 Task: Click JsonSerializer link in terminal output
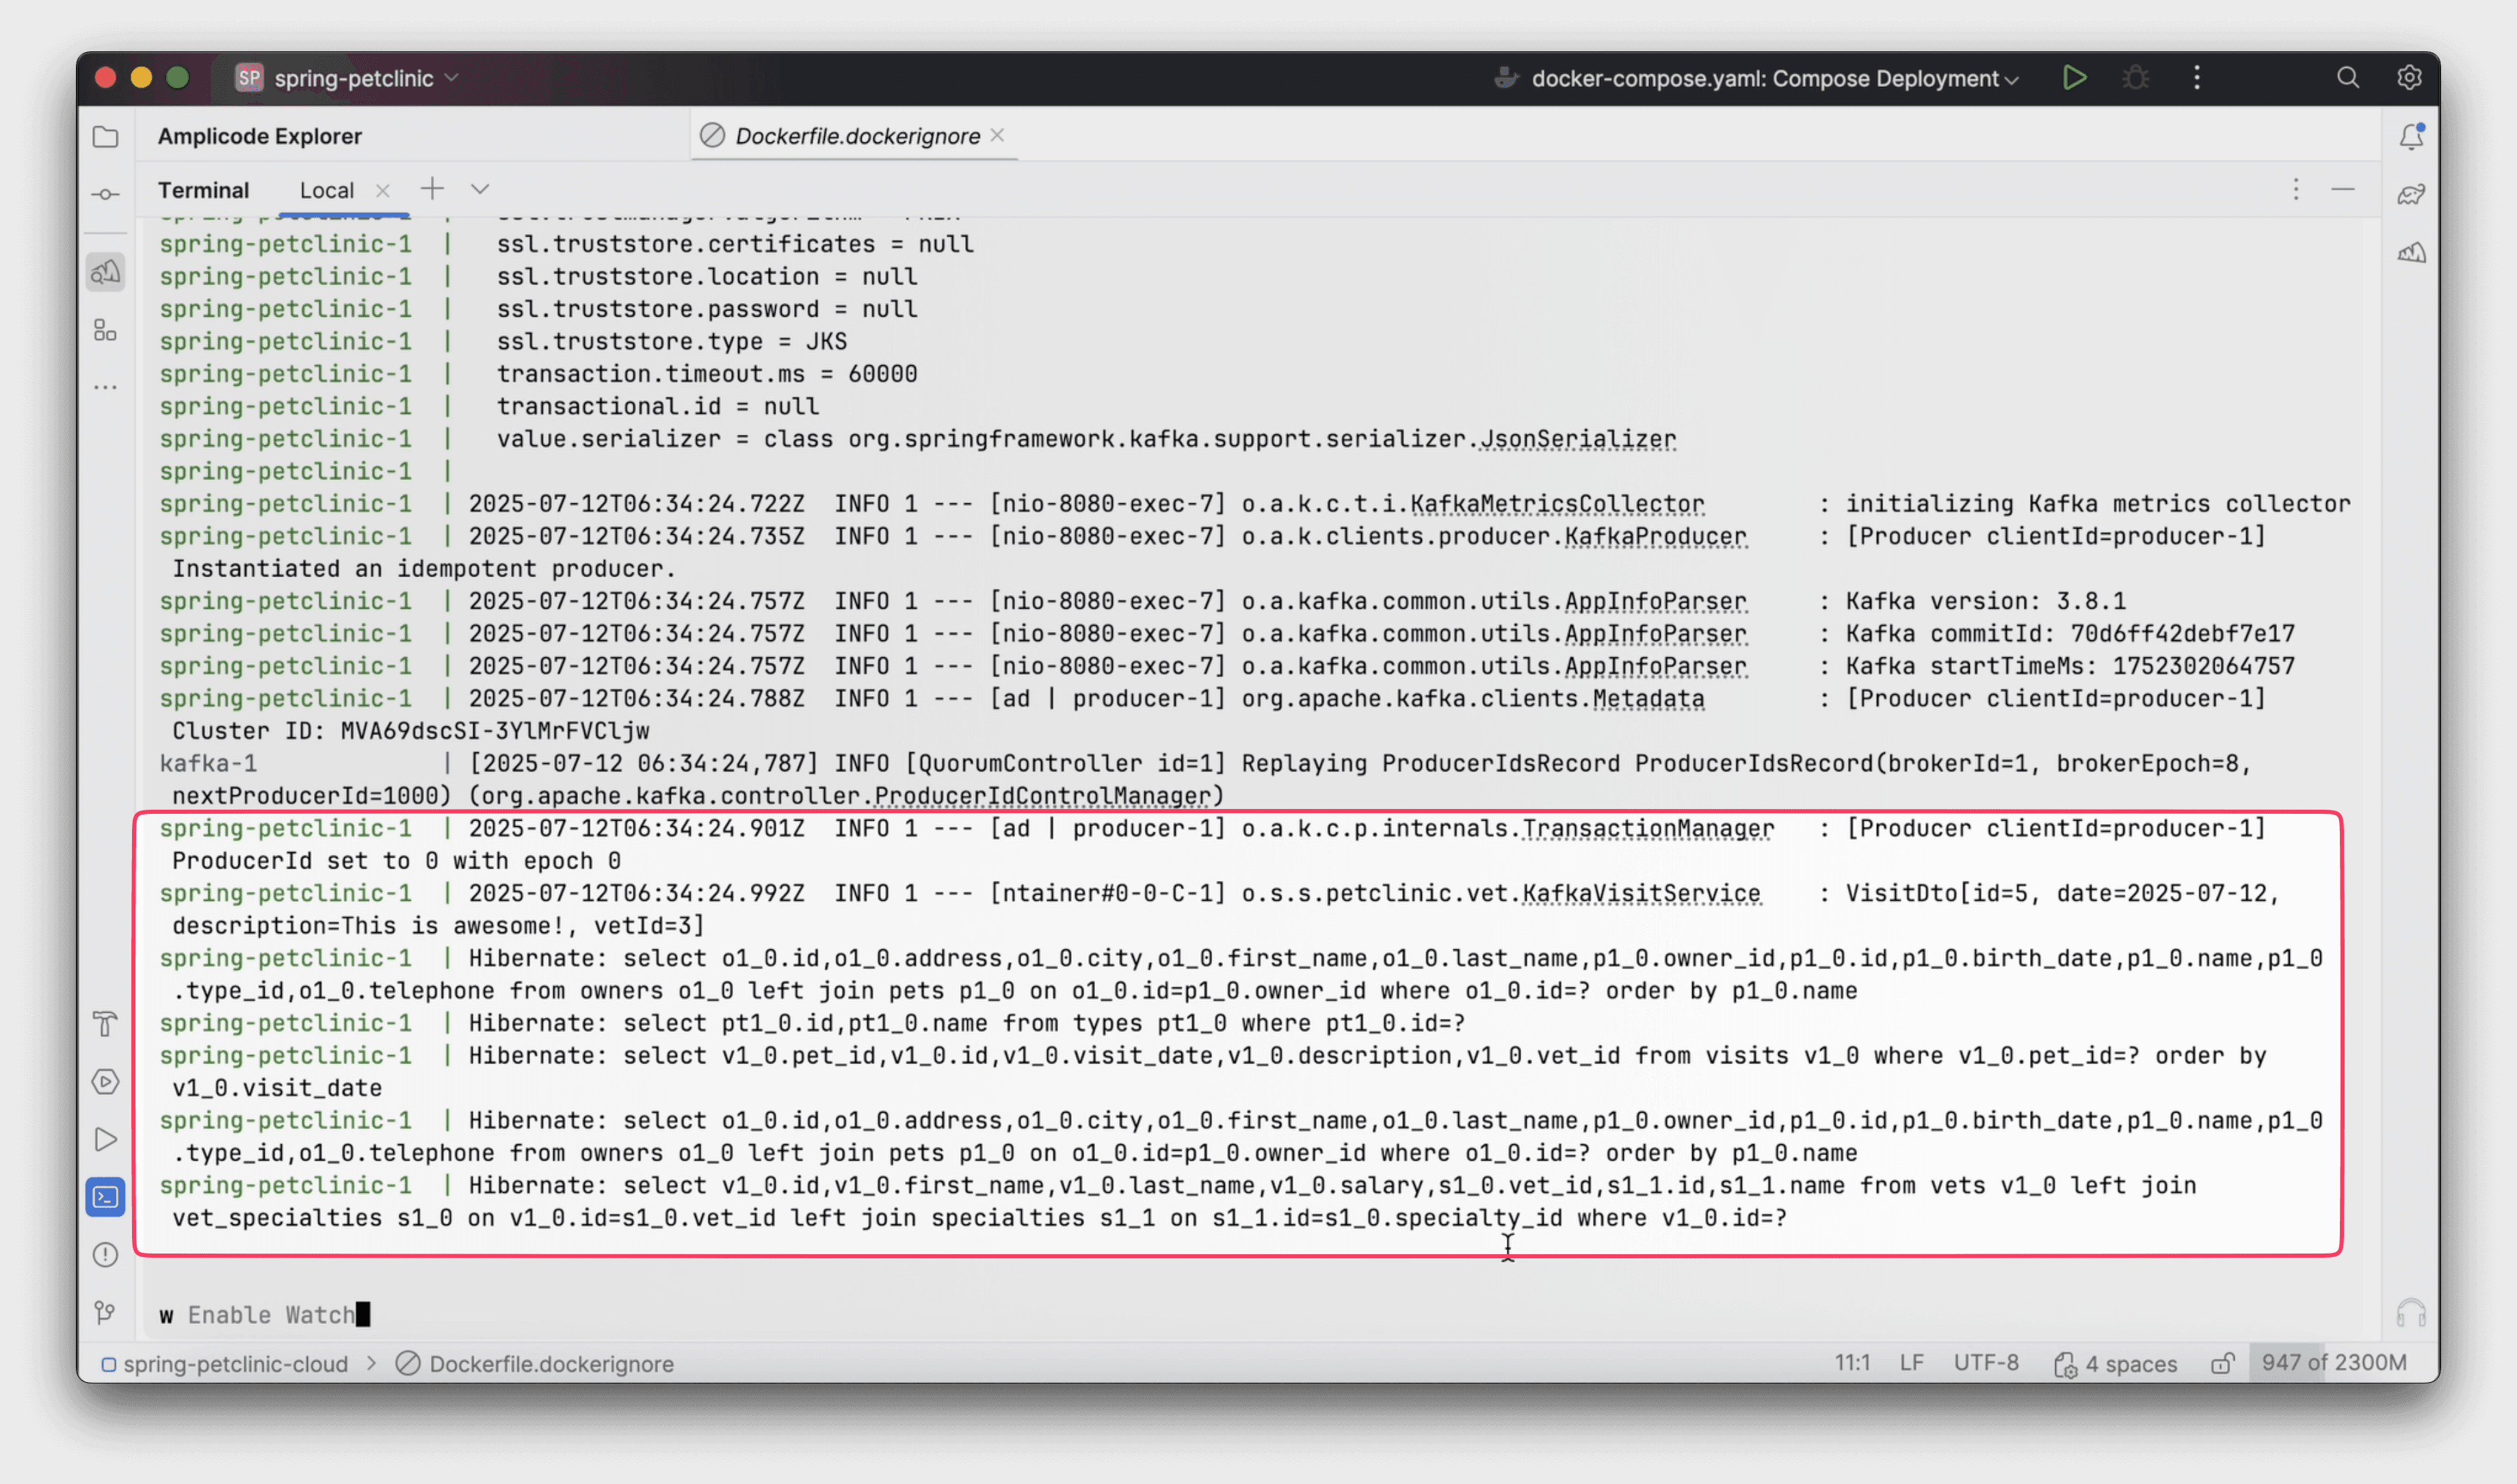tap(1578, 439)
